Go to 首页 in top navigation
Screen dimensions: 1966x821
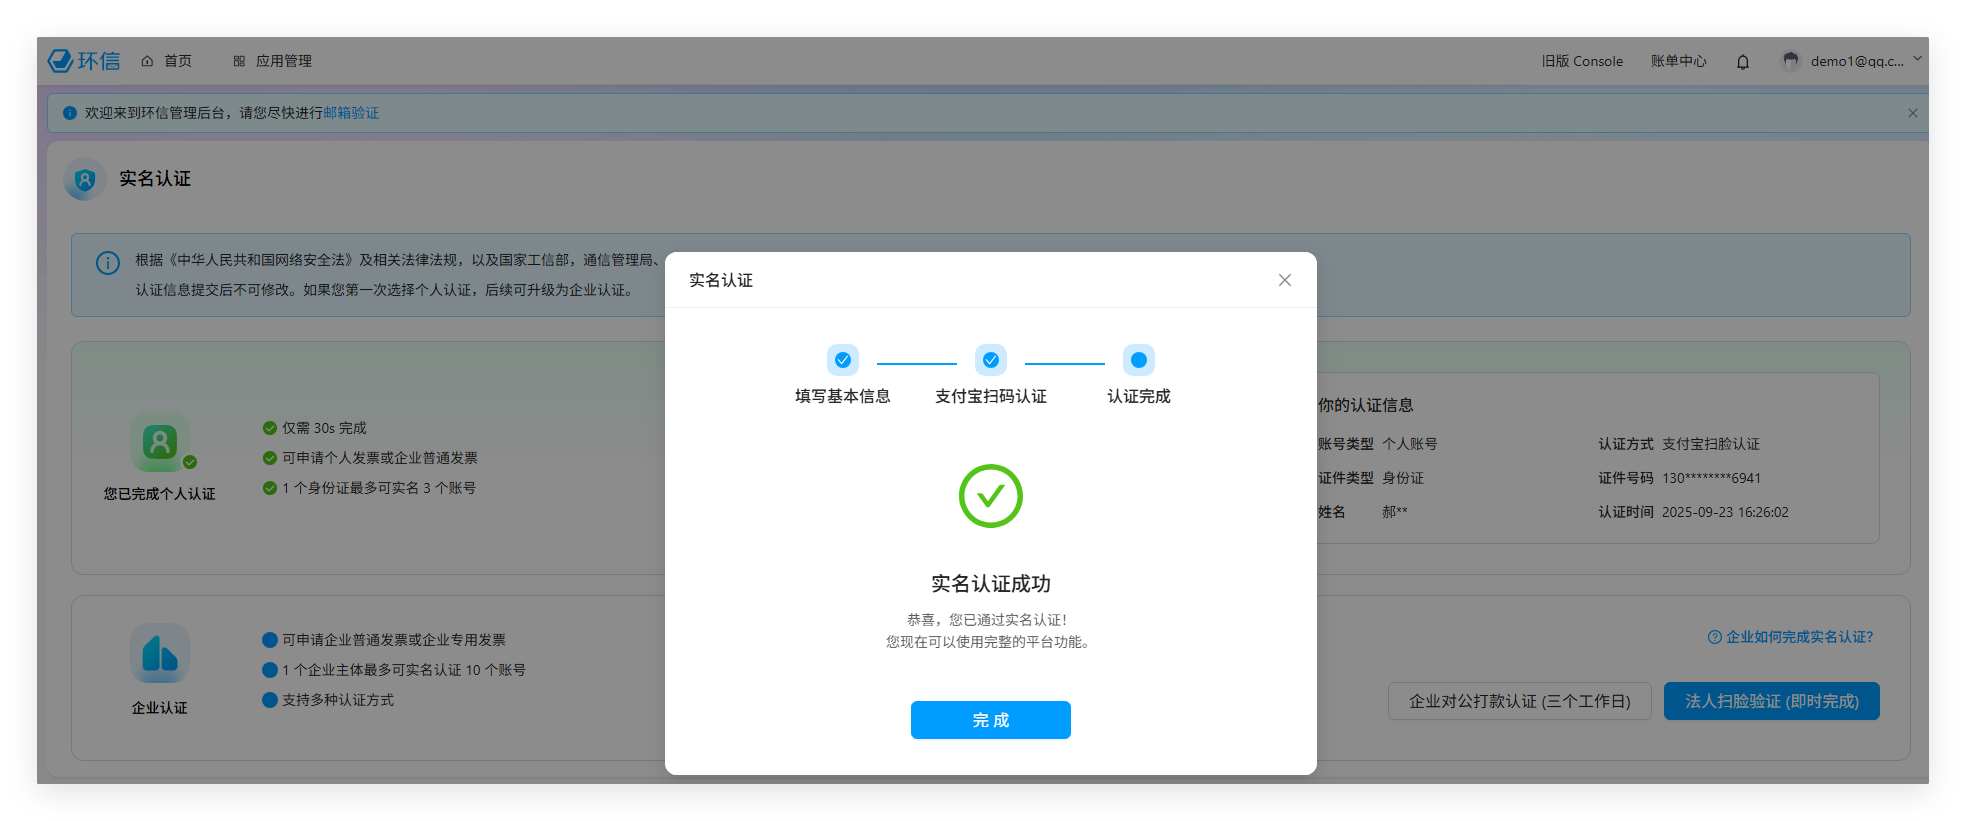167,61
